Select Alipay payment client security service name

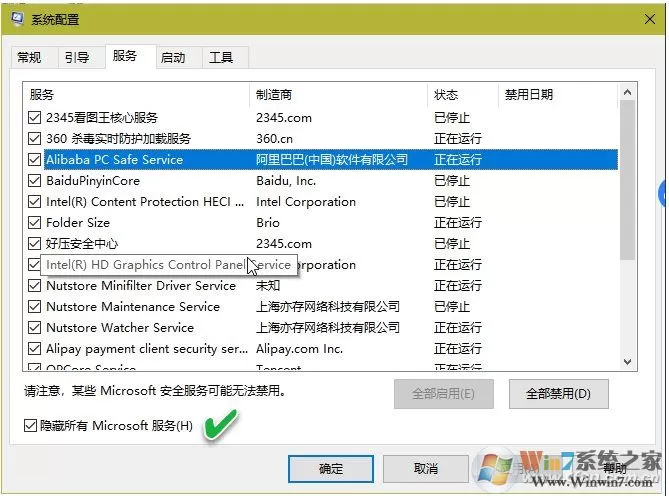tap(147, 349)
